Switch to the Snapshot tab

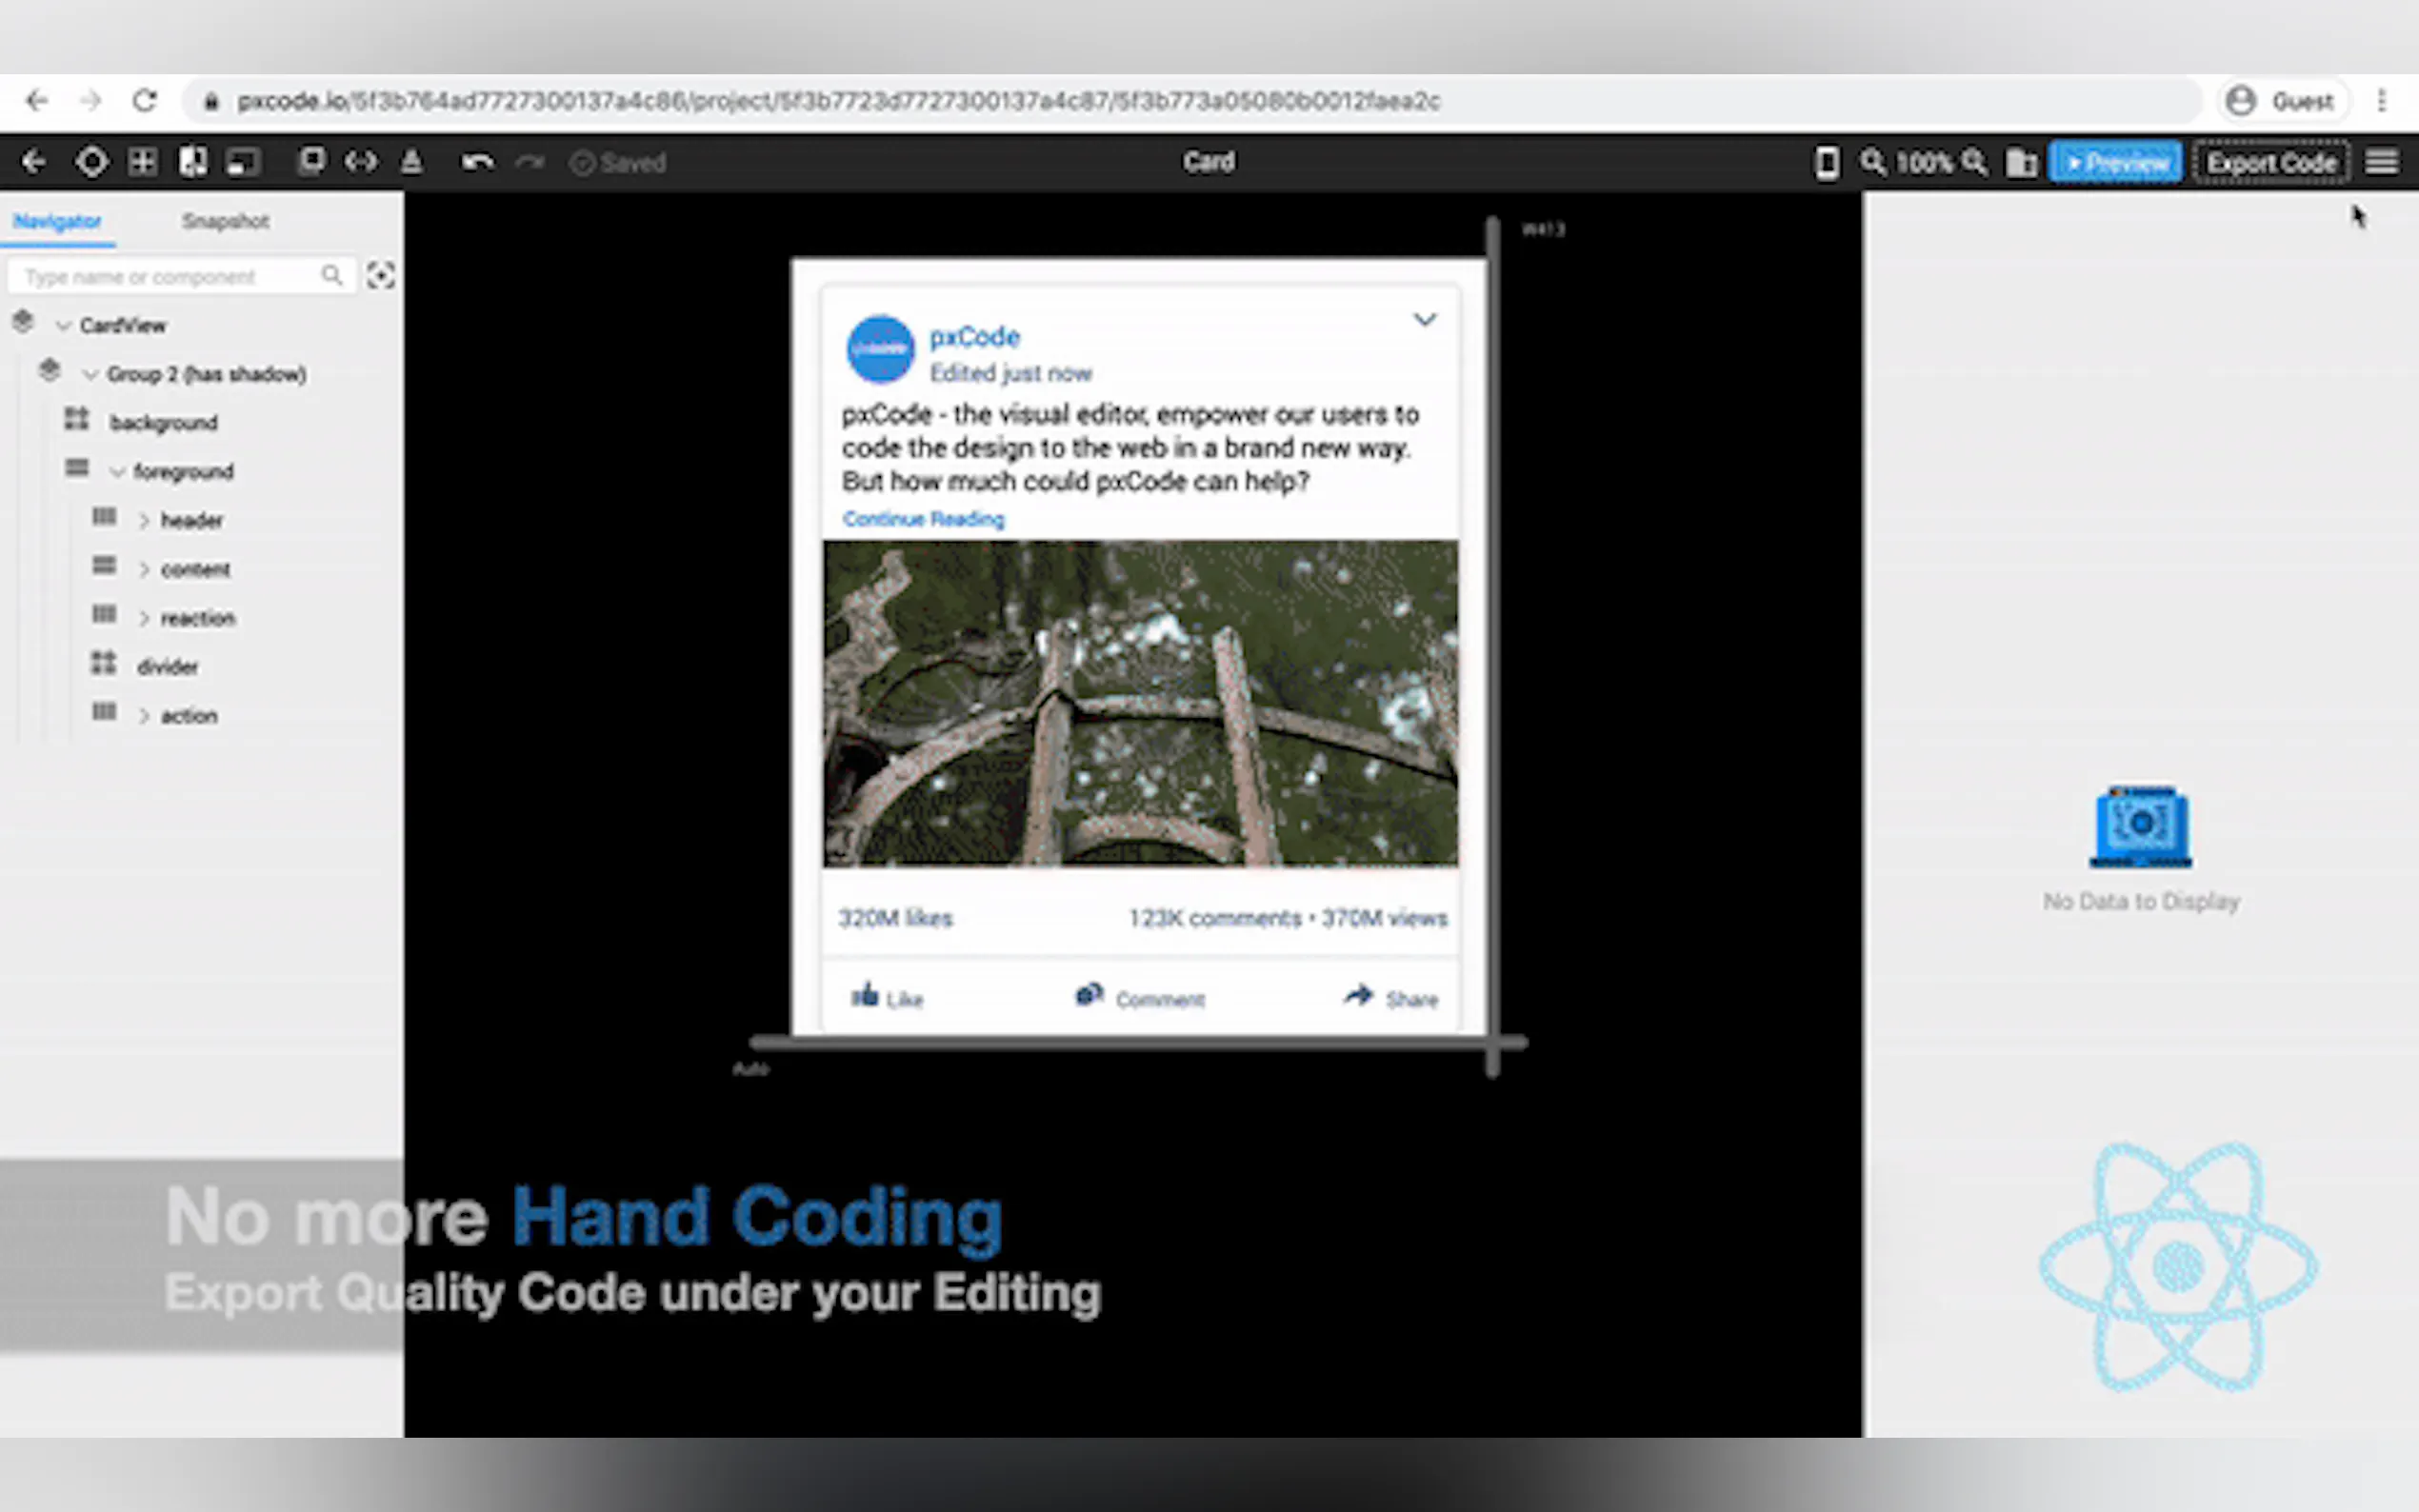225,221
